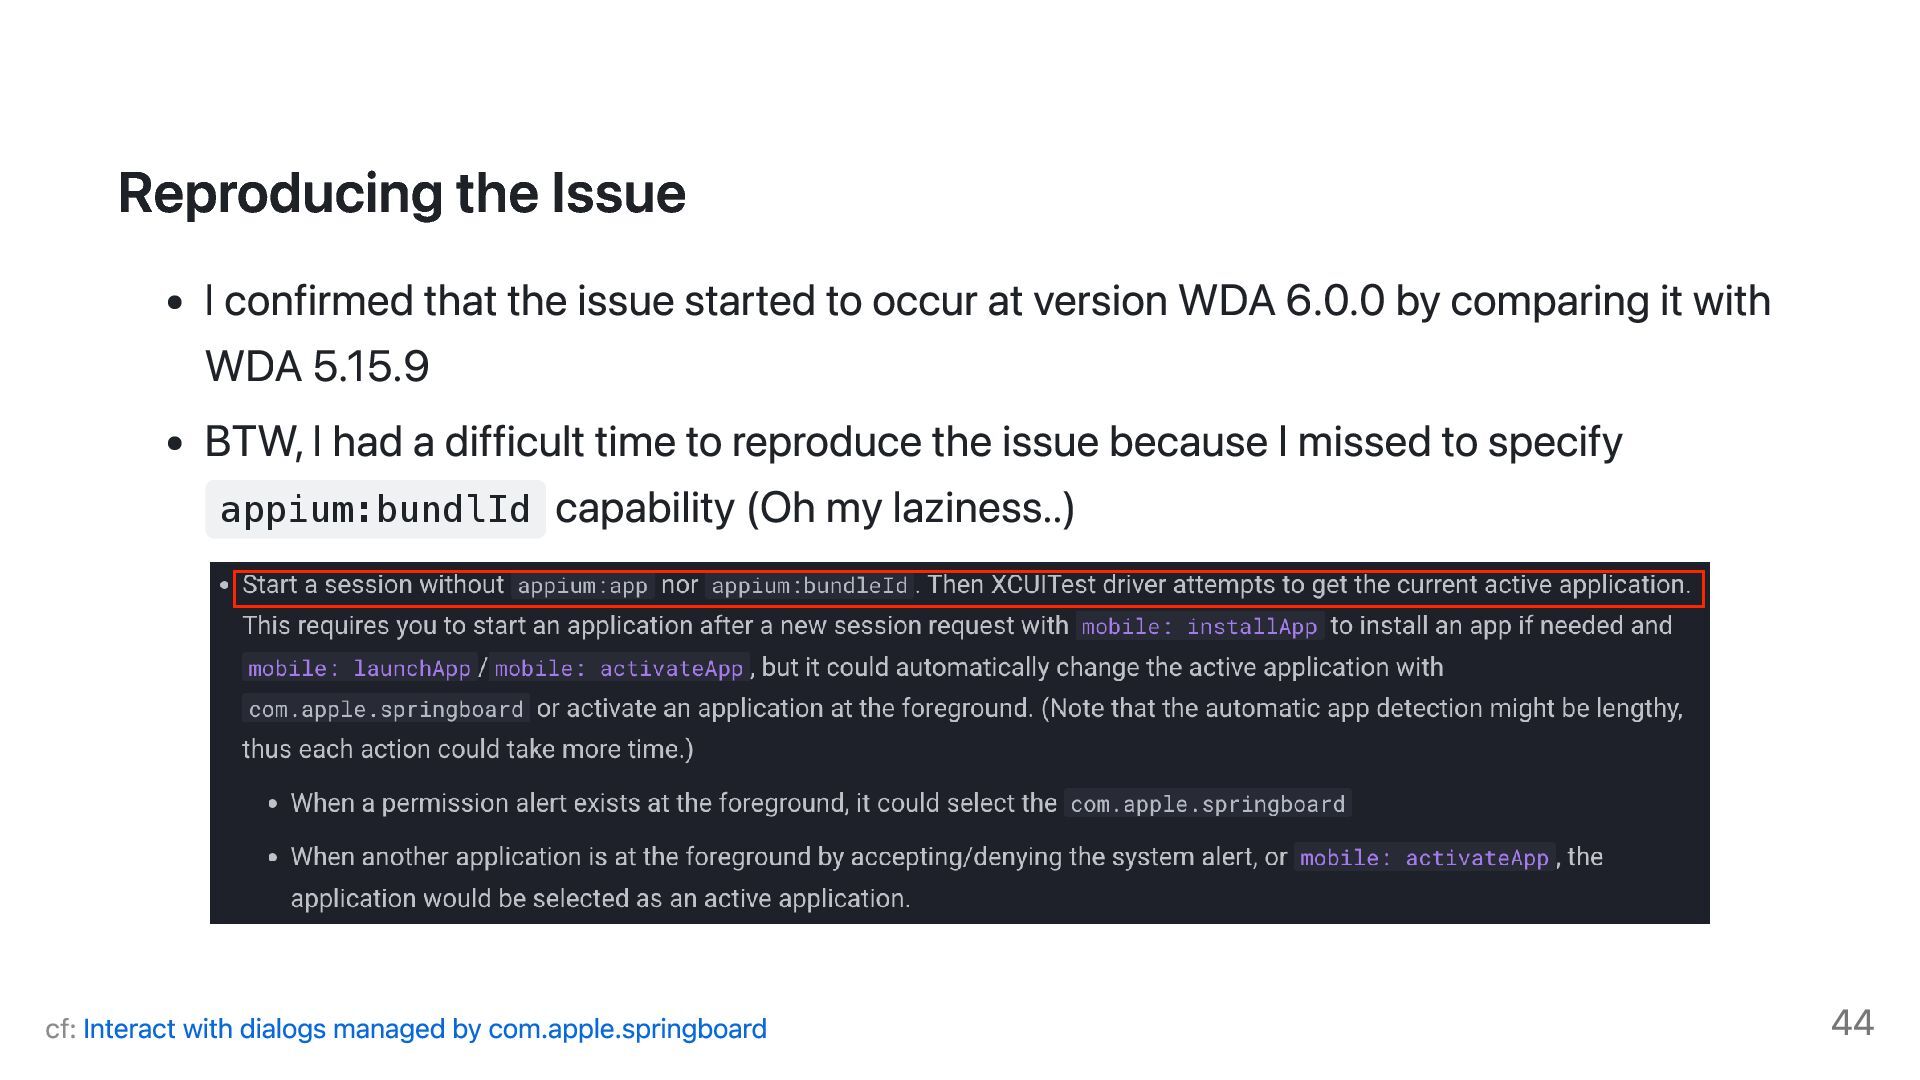Click the appium:app code in screenshot
Viewport: 1920px width, 1080px height.
point(582,587)
